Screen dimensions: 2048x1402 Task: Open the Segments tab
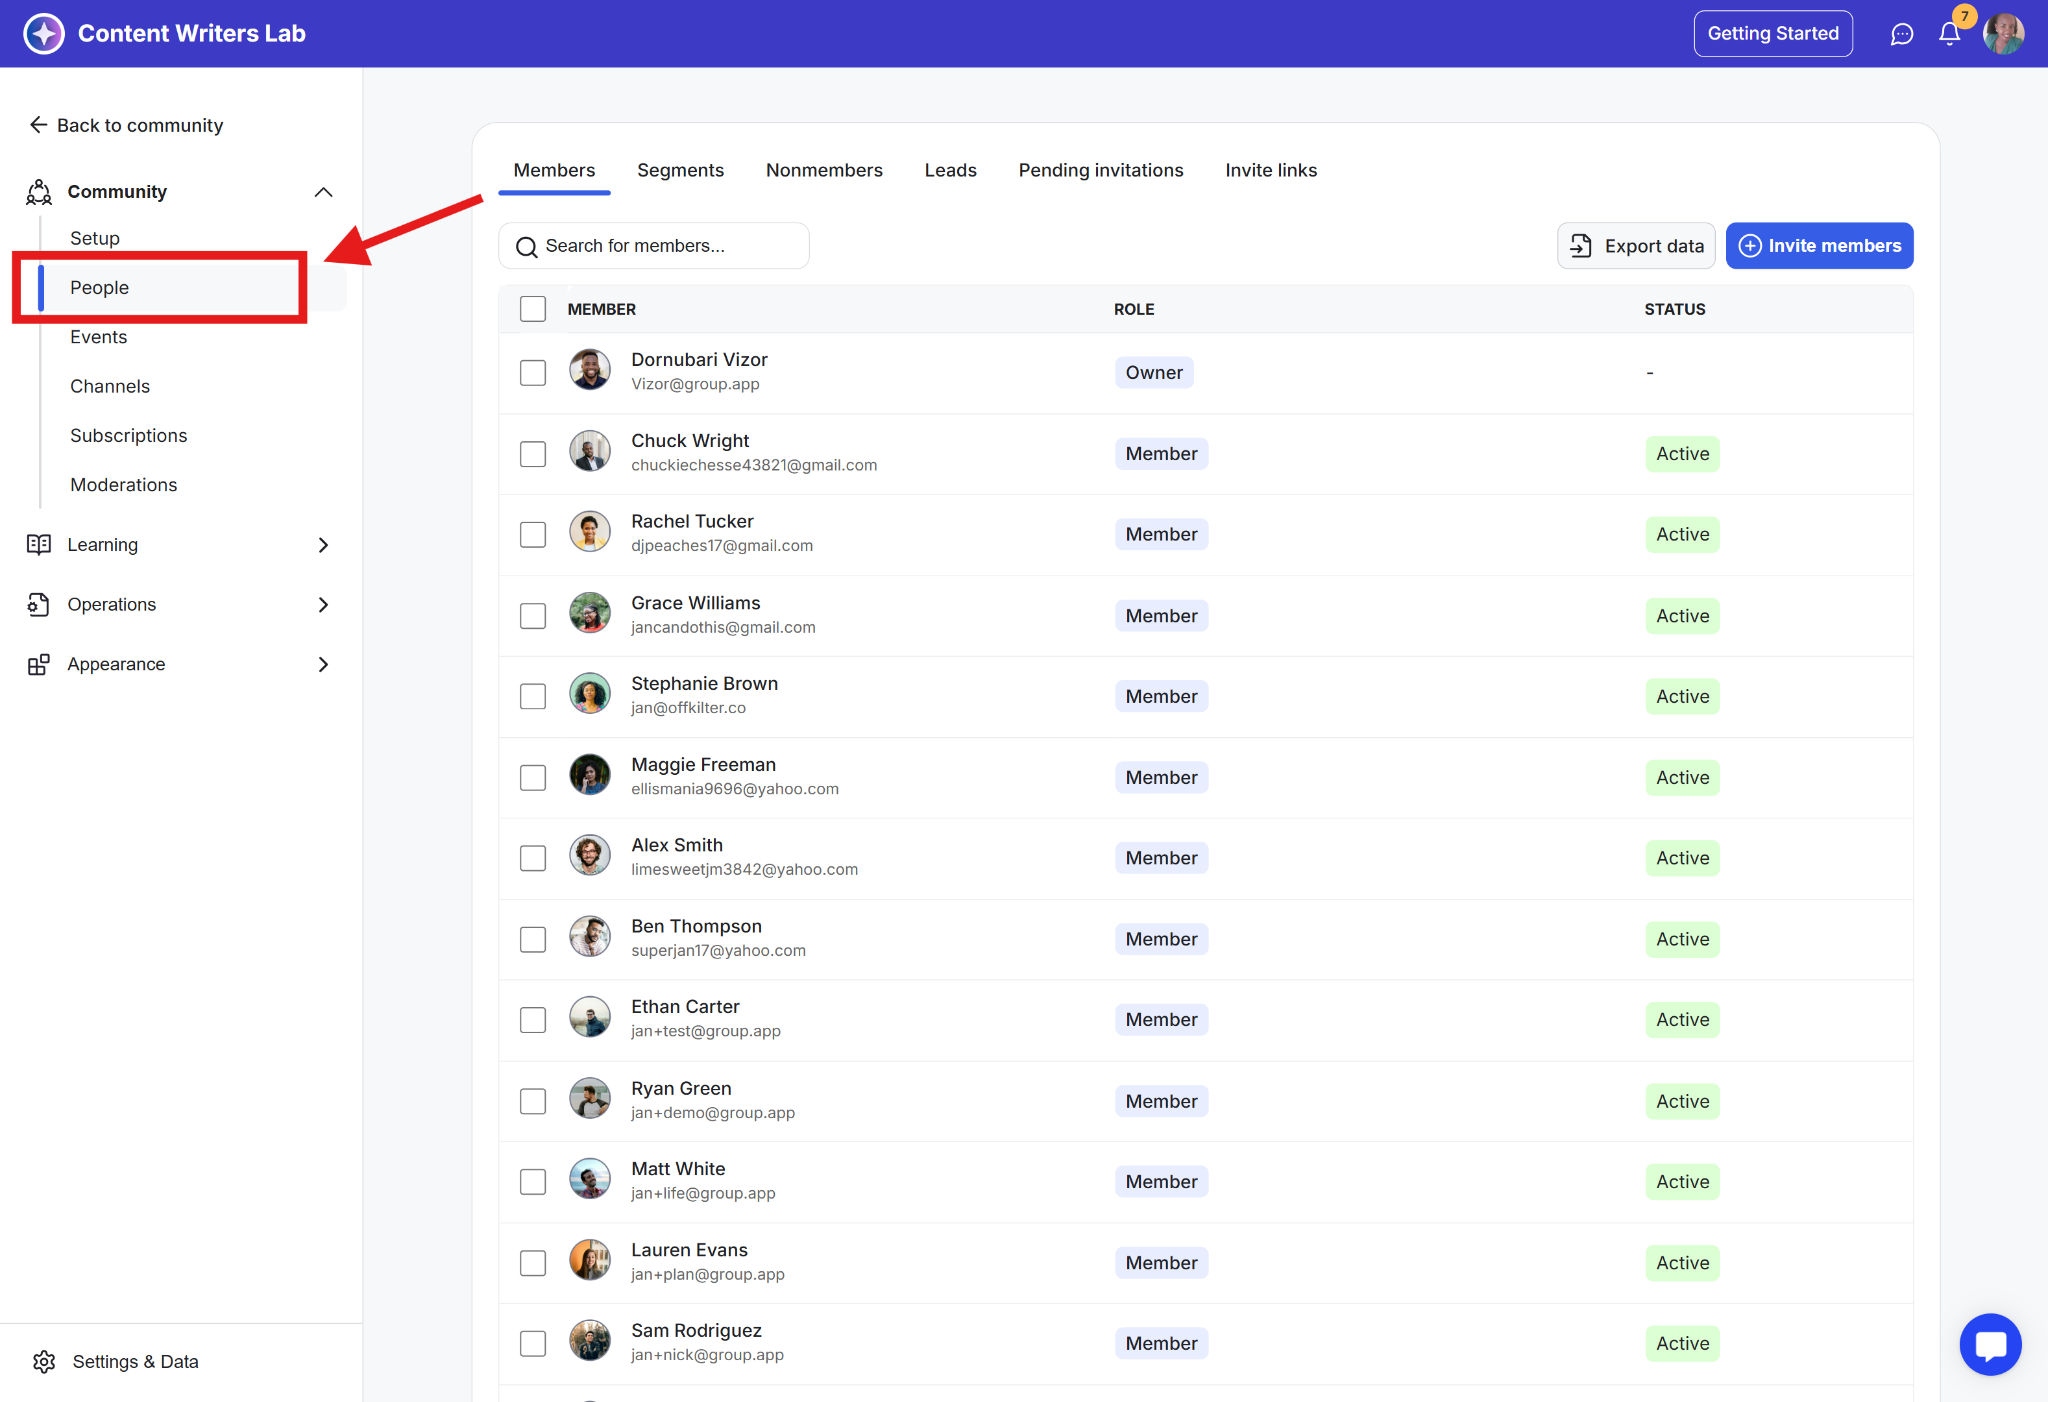pyautogui.click(x=680, y=170)
